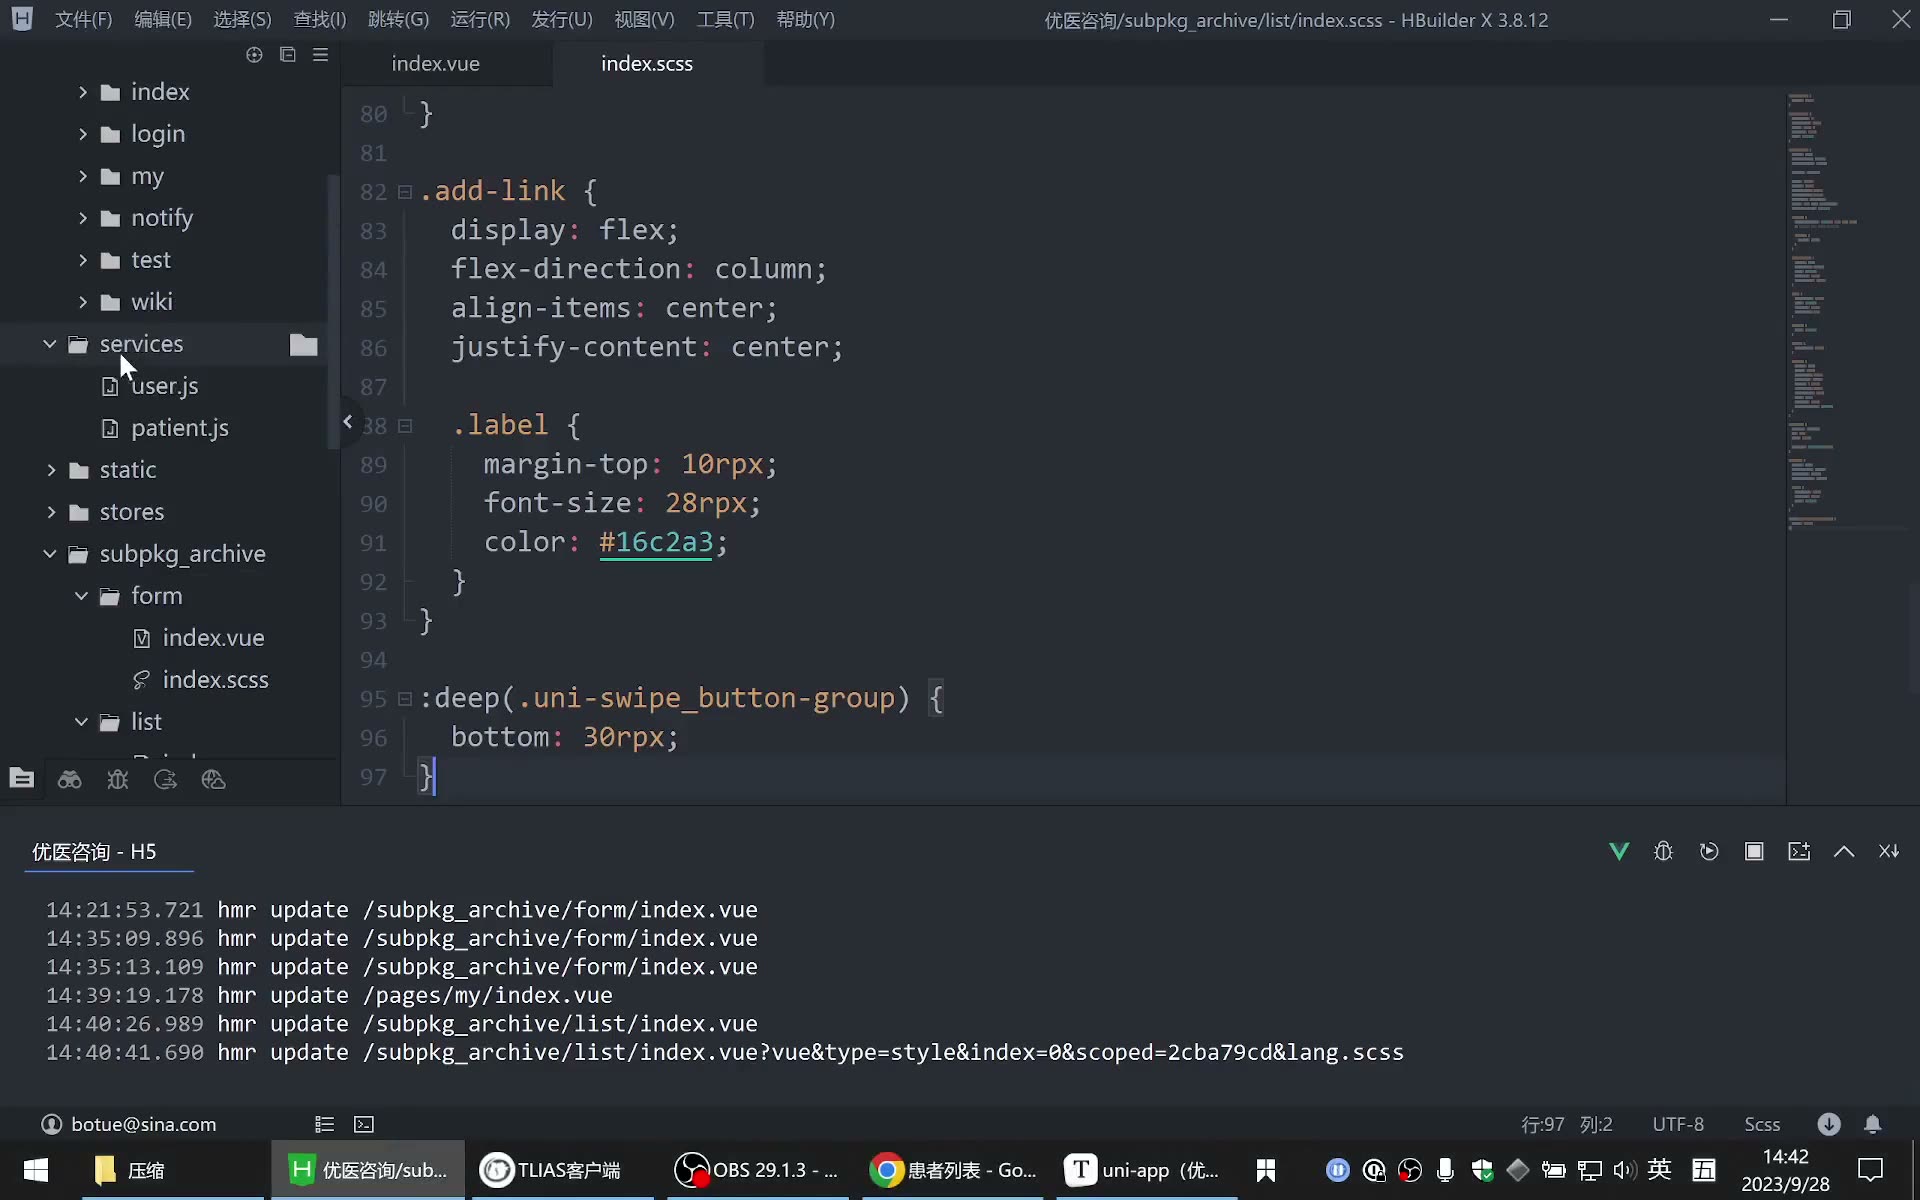This screenshot has height=1200, width=1920.
Task: Click the collapse-all icon in the project panel header
Action: coord(288,55)
